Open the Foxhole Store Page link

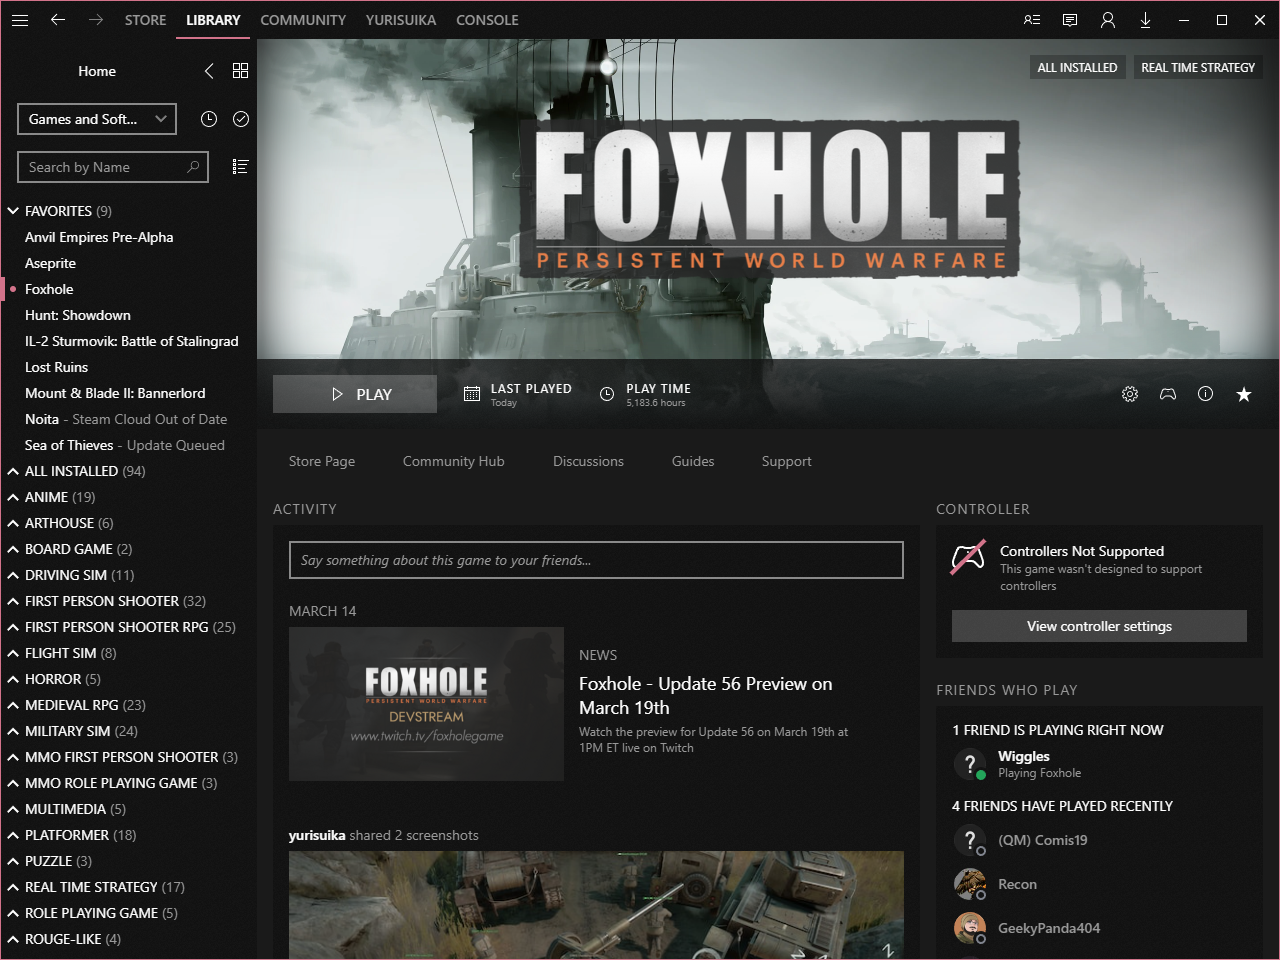(322, 461)
